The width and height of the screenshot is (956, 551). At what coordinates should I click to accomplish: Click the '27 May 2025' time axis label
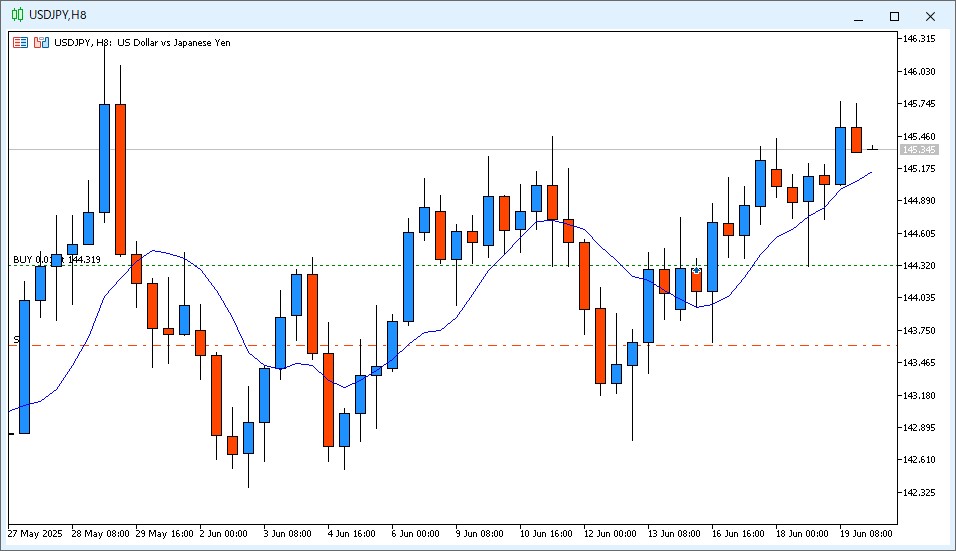point(35,534)
